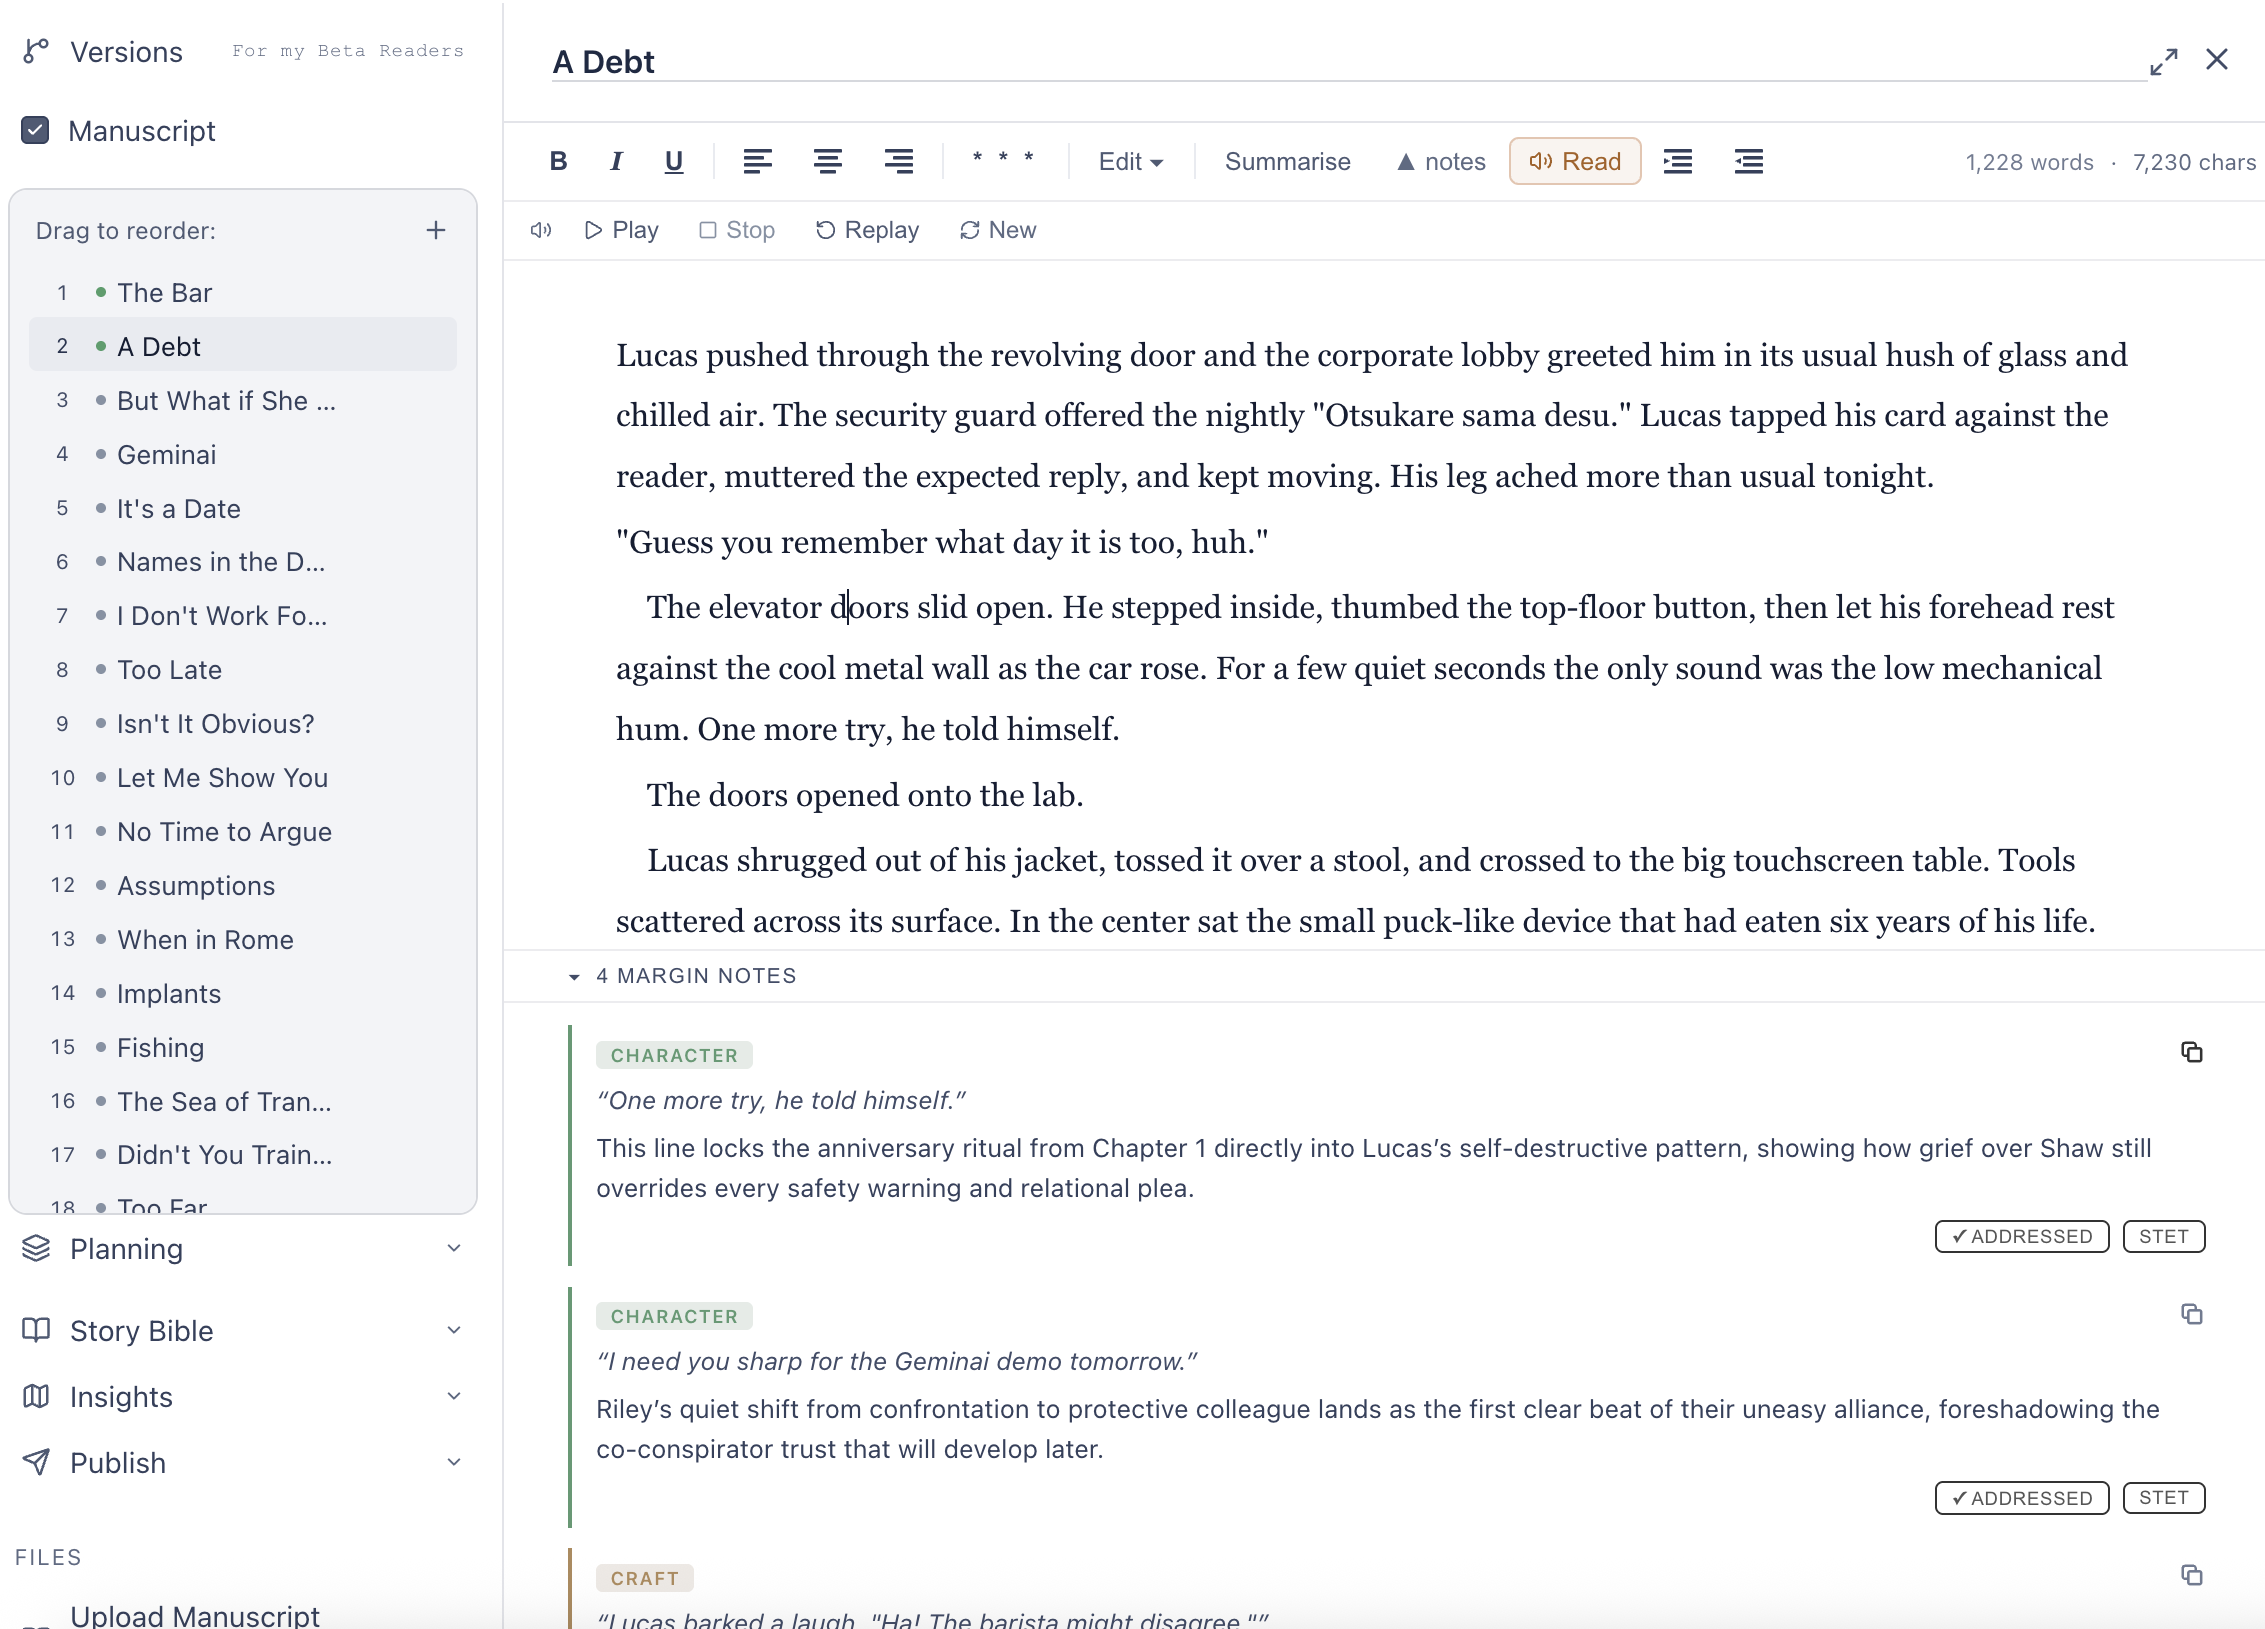Click STET on second Character note
This screenshot has height=1629, width=2265.
(2163, 1497)
